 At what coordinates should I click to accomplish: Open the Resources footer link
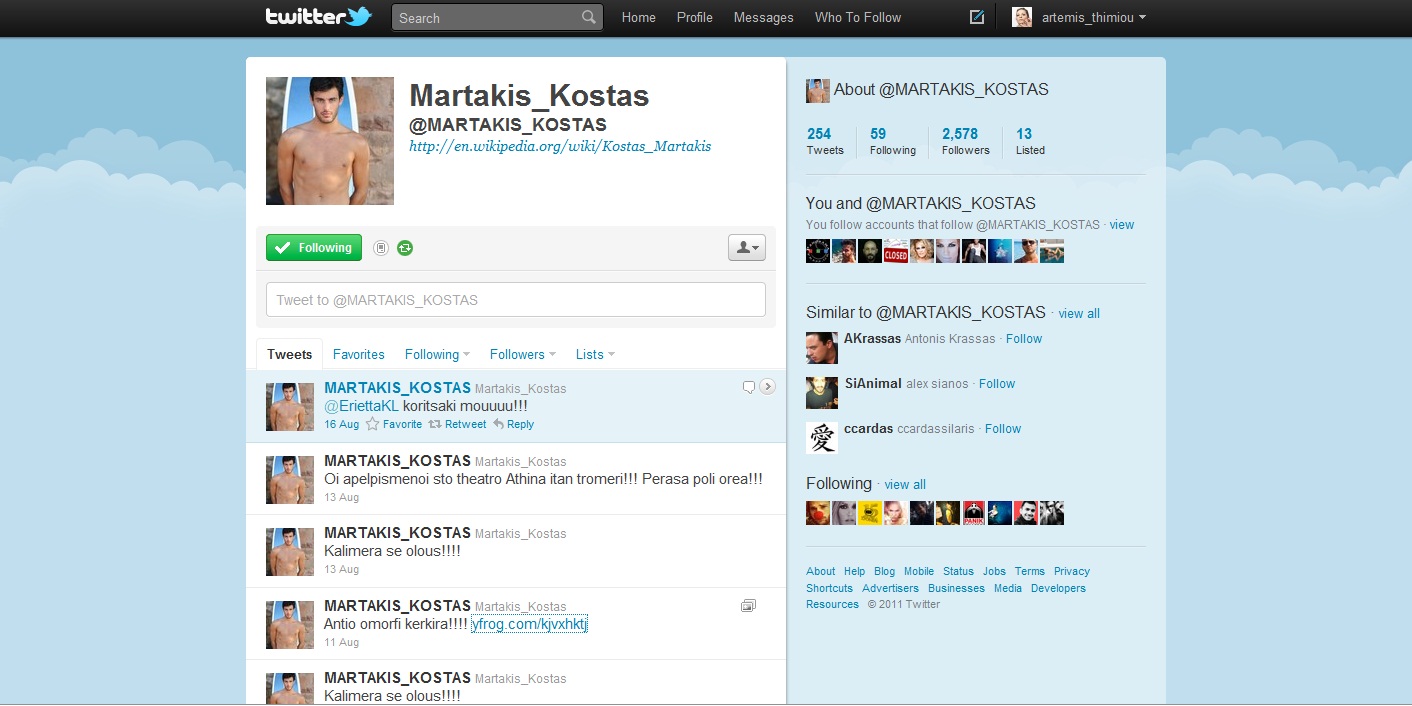(833, 605)
